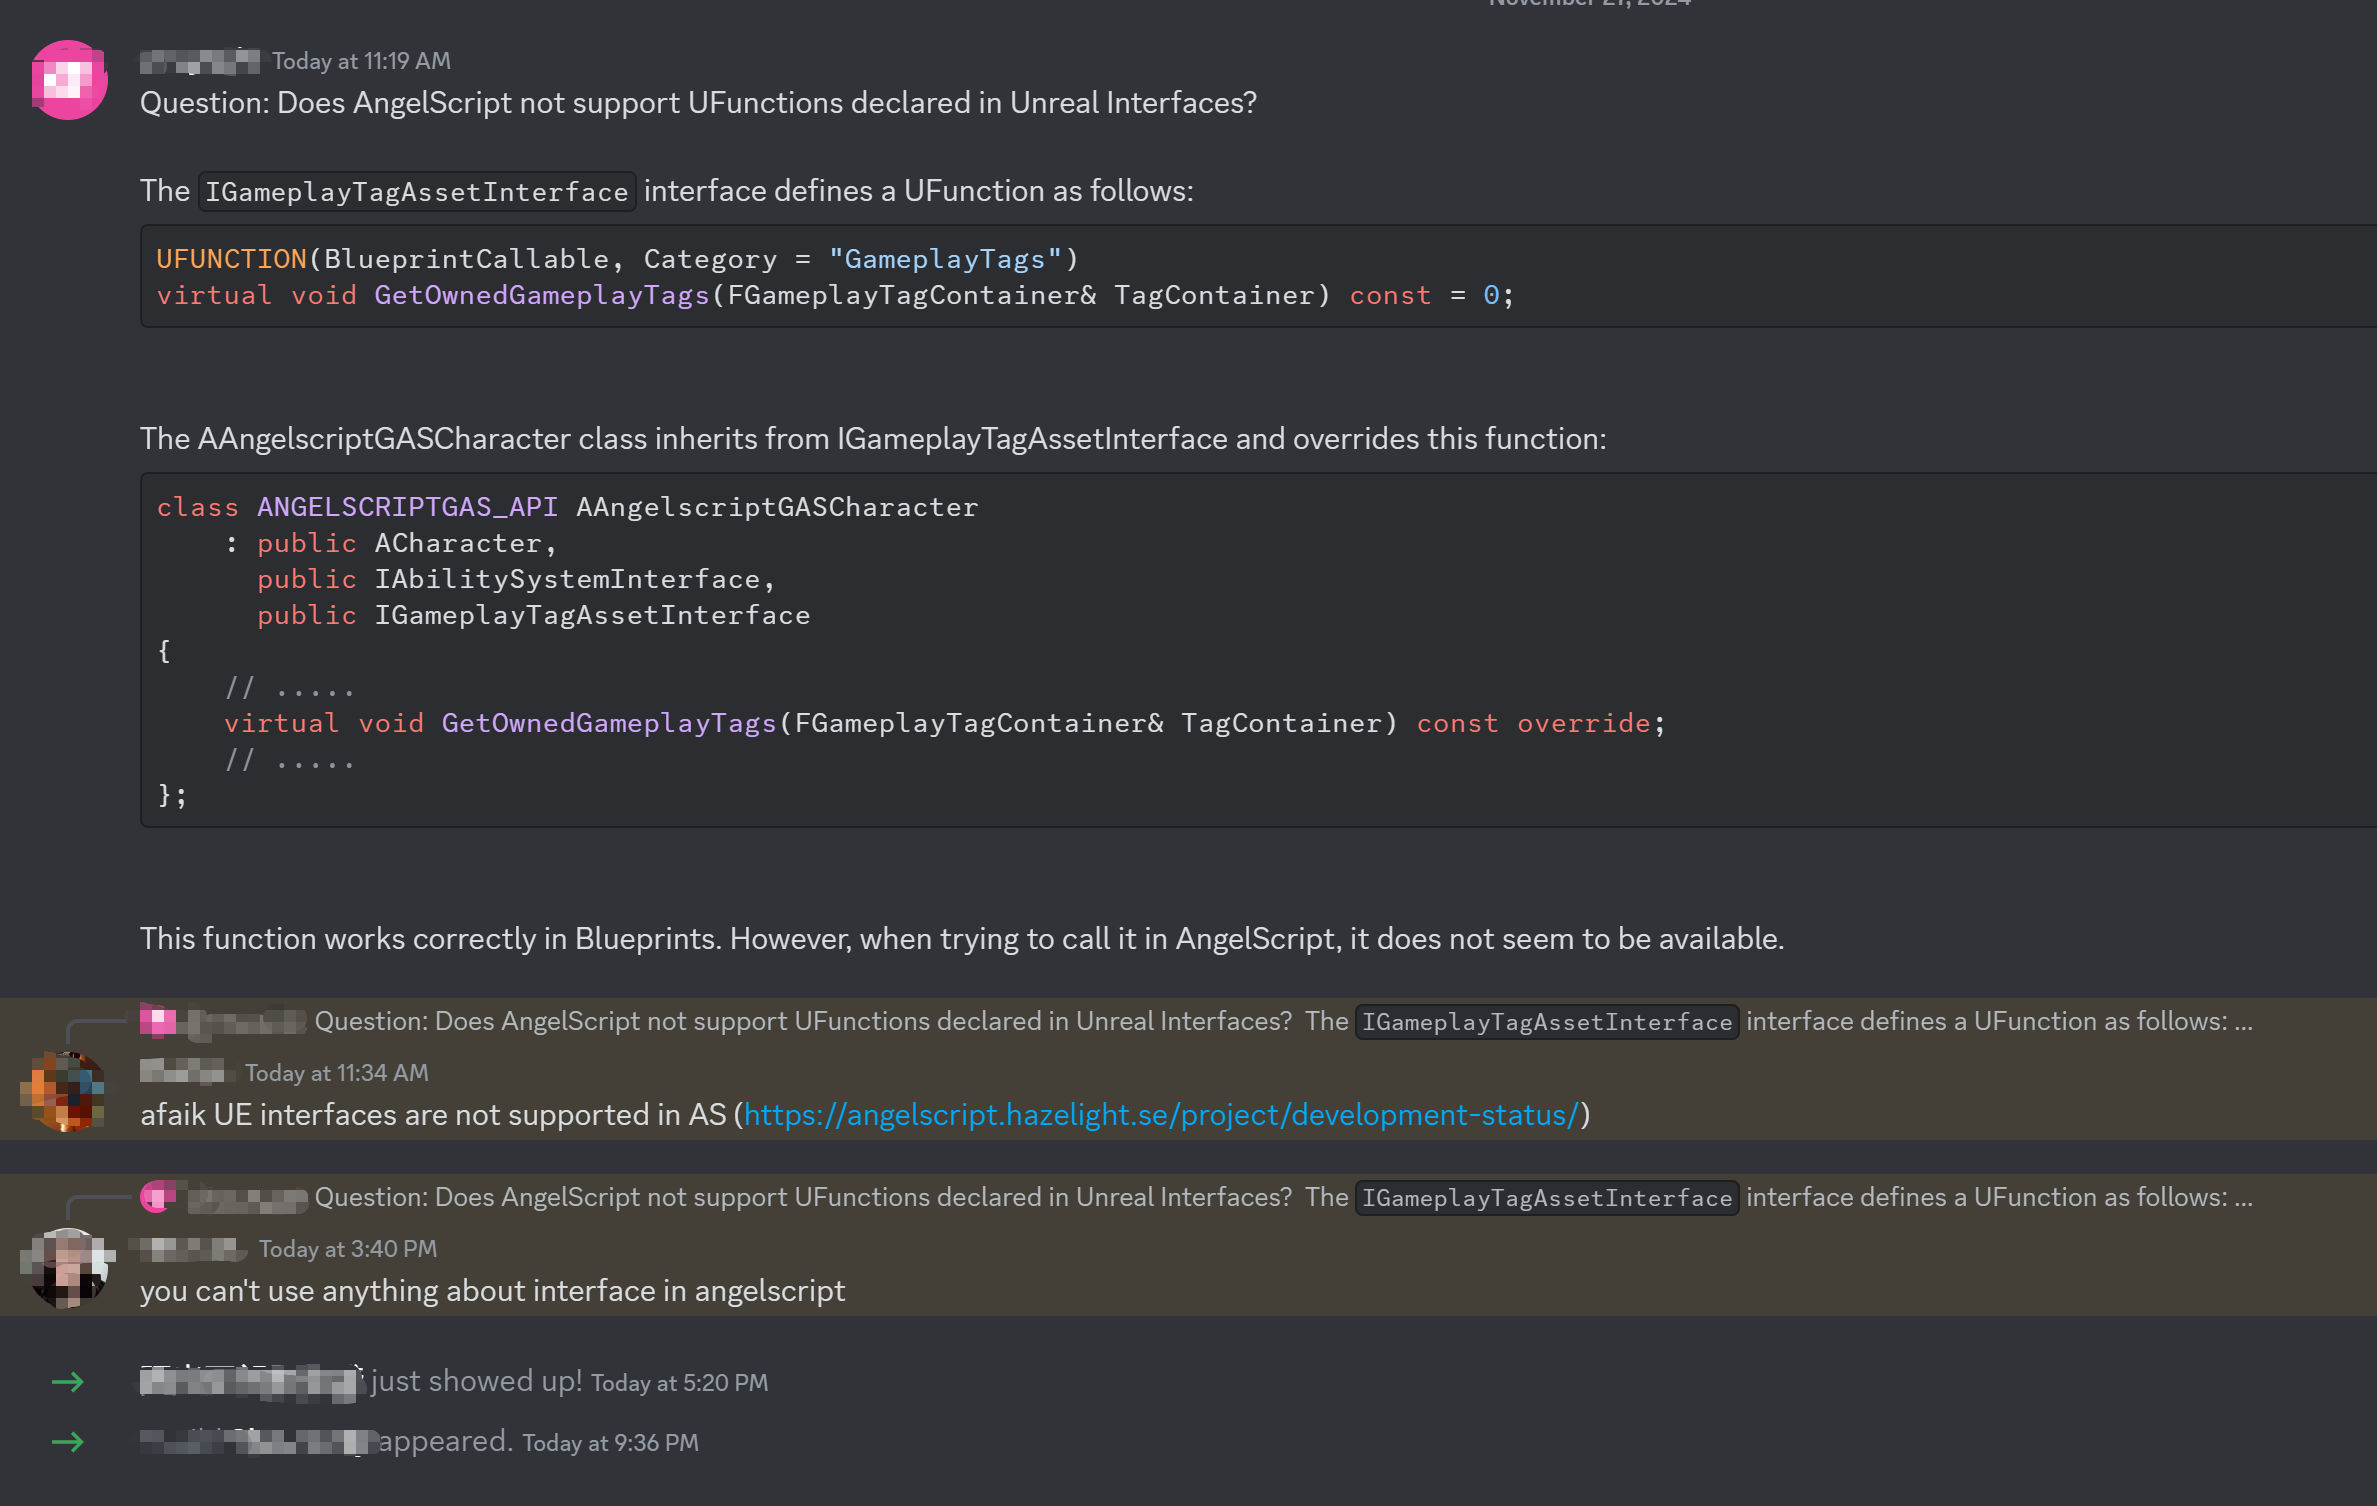This screenshot has width=2377, height=1506.
Task: Click the small reply avatar above the 3:40 PM message
Action: pyautogui.click(x=158, y=1197)
